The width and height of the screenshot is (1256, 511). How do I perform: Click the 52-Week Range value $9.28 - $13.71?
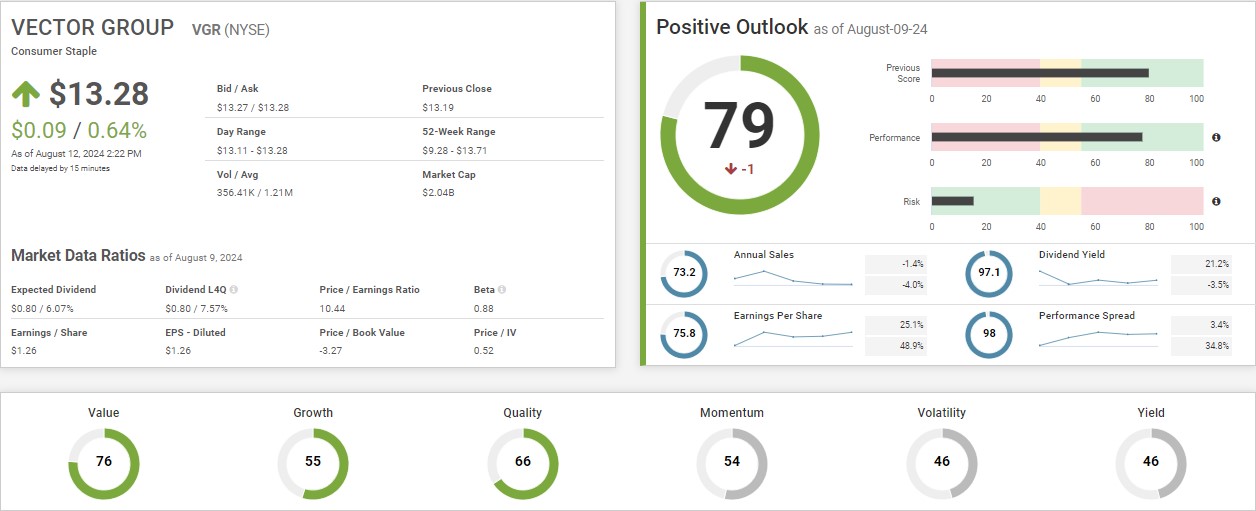tap(456, 150)
